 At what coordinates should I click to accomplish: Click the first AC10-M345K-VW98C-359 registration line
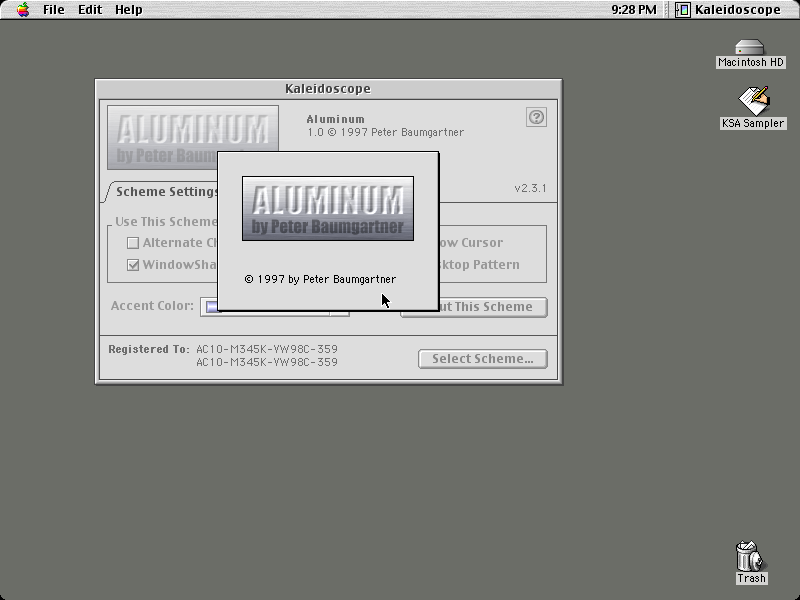point(267,349)
